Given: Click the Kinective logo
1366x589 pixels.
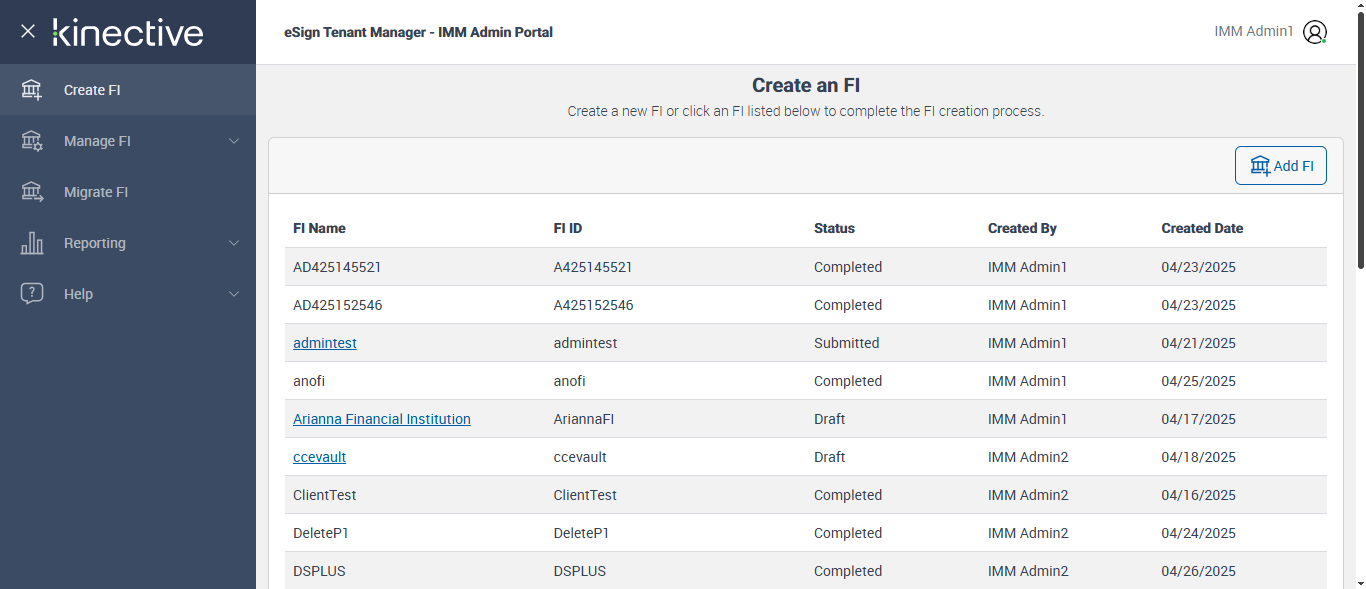Looking at the screenshot, I should coord(128,32).
